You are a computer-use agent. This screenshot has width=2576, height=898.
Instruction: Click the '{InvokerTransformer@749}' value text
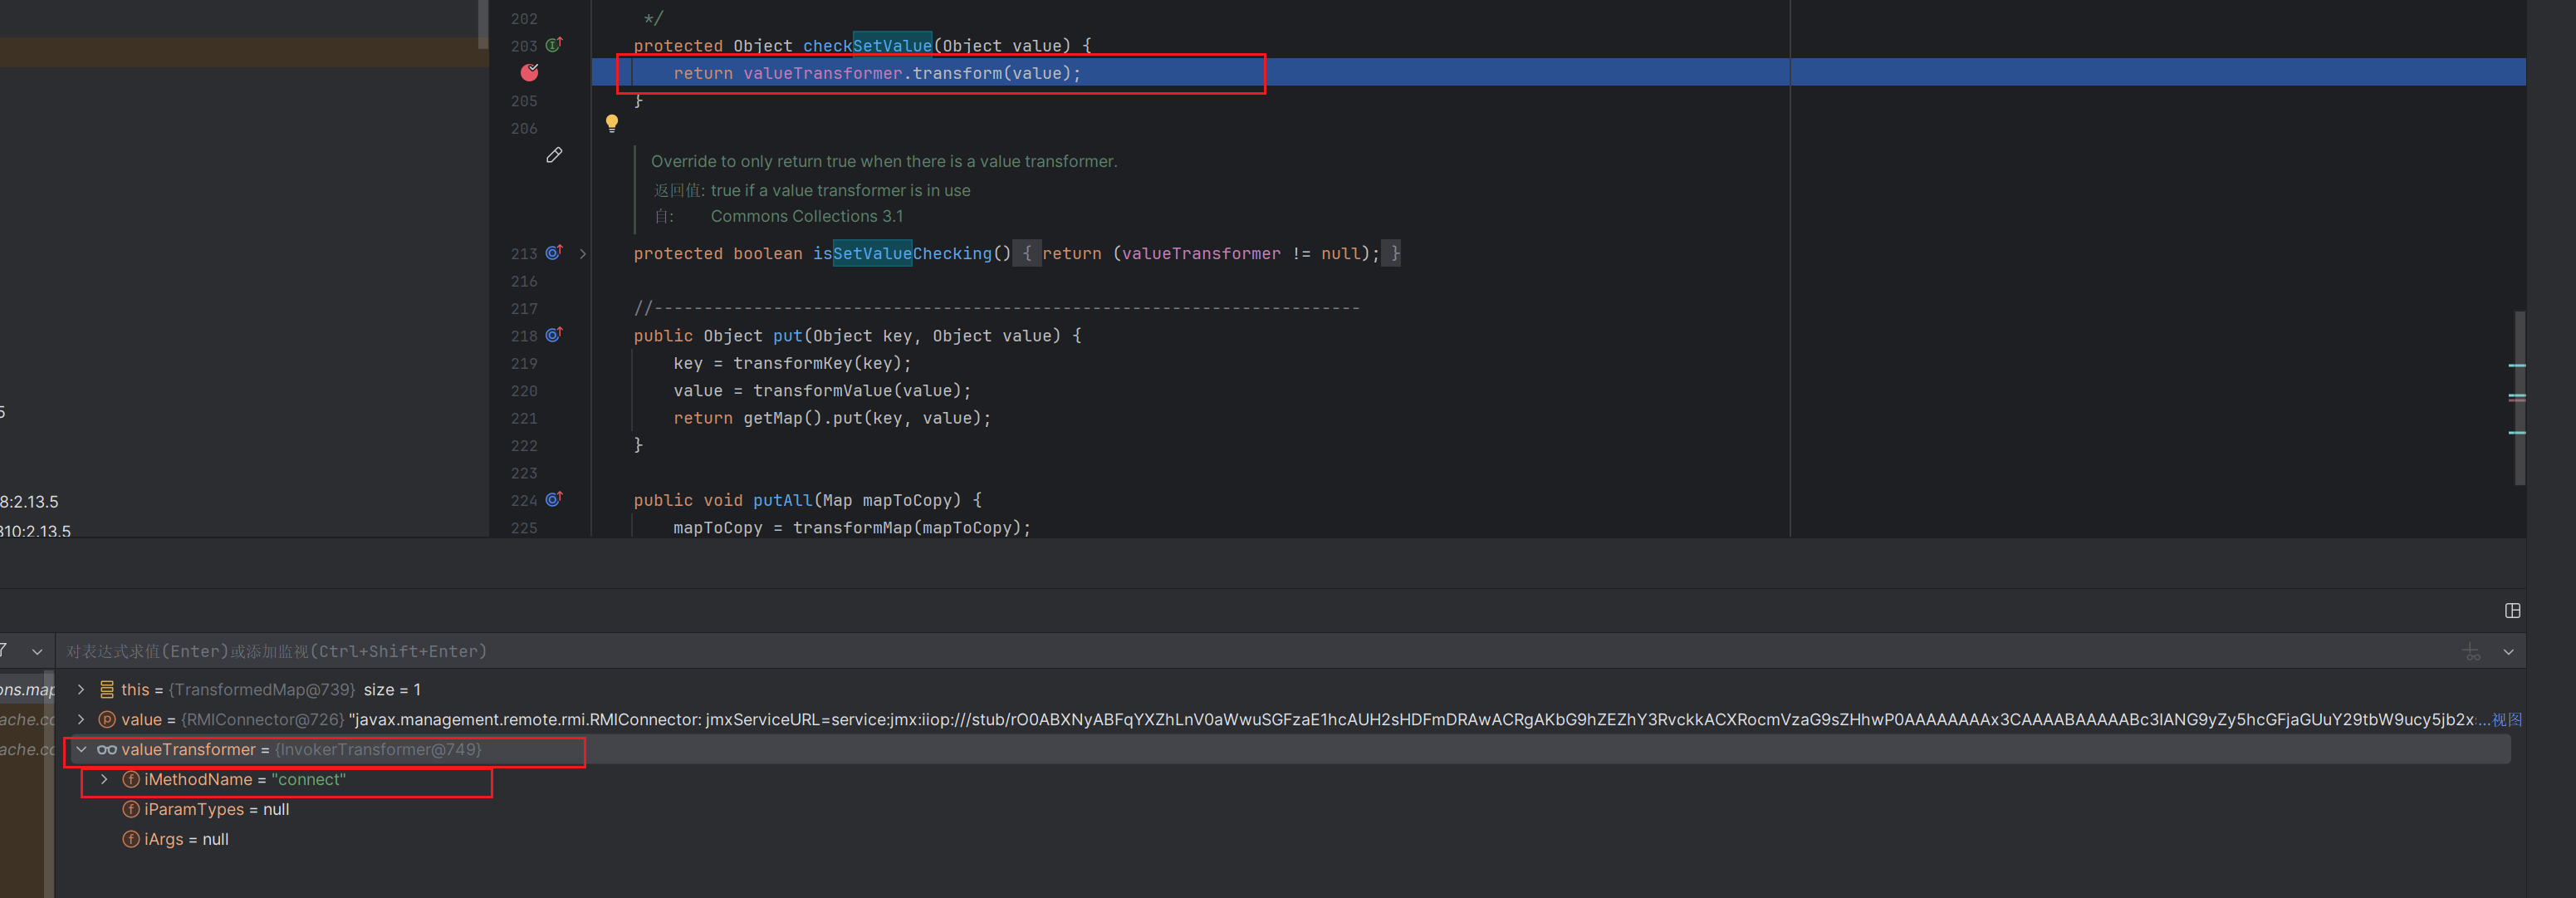tap(378, 750)
